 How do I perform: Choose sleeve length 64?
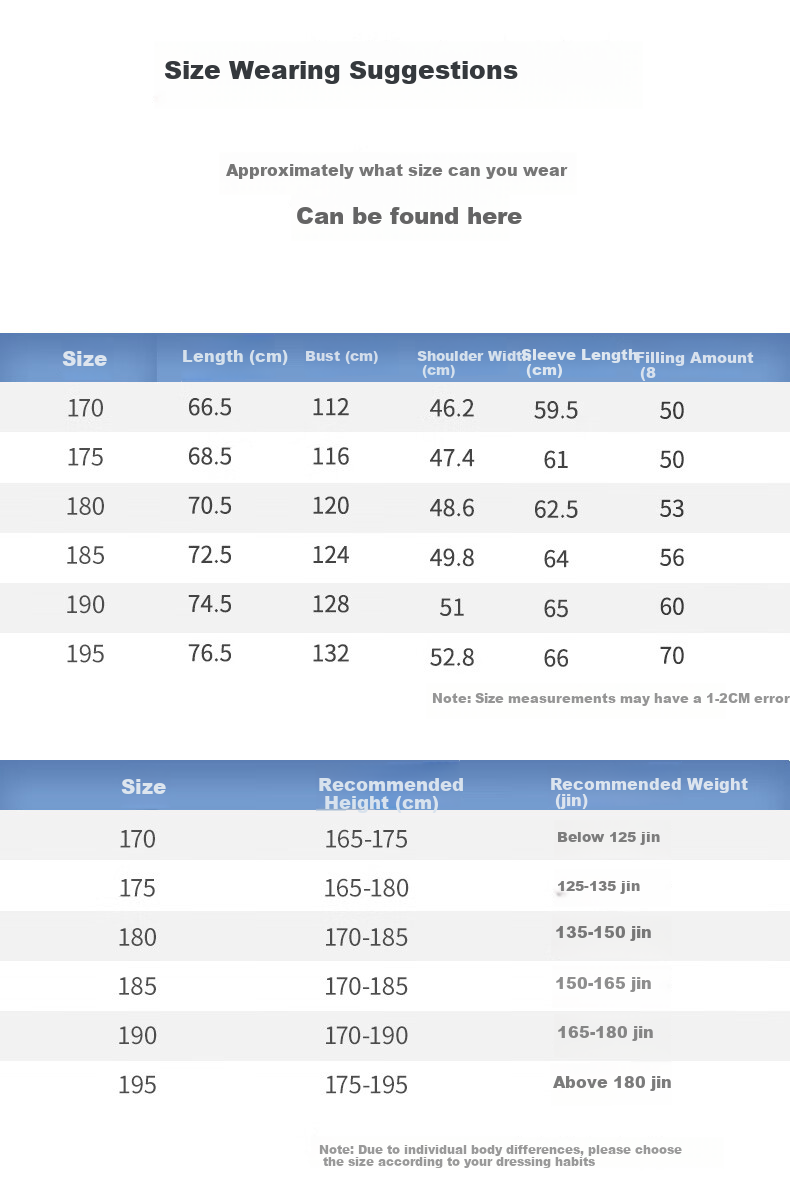click(x=556, y=559)
